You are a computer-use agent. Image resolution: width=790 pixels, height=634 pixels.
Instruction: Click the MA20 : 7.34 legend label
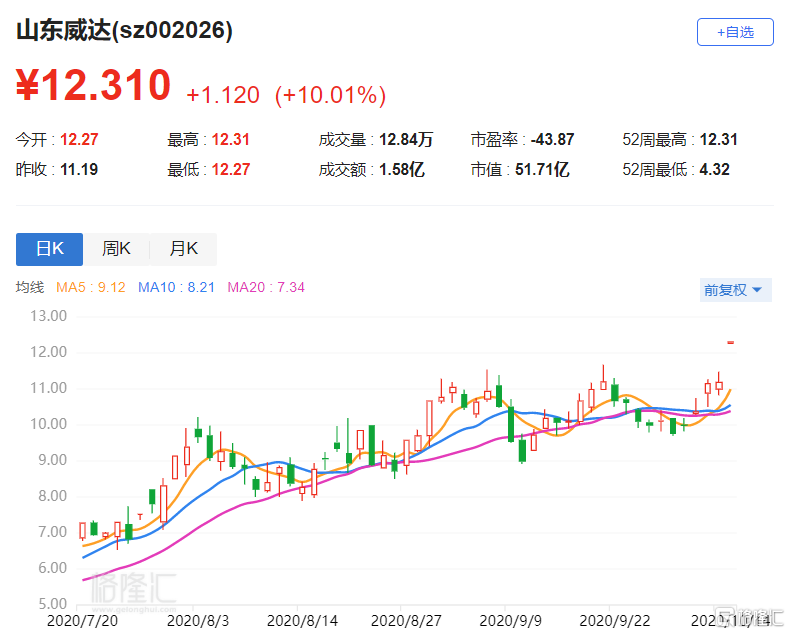point(266,288)
